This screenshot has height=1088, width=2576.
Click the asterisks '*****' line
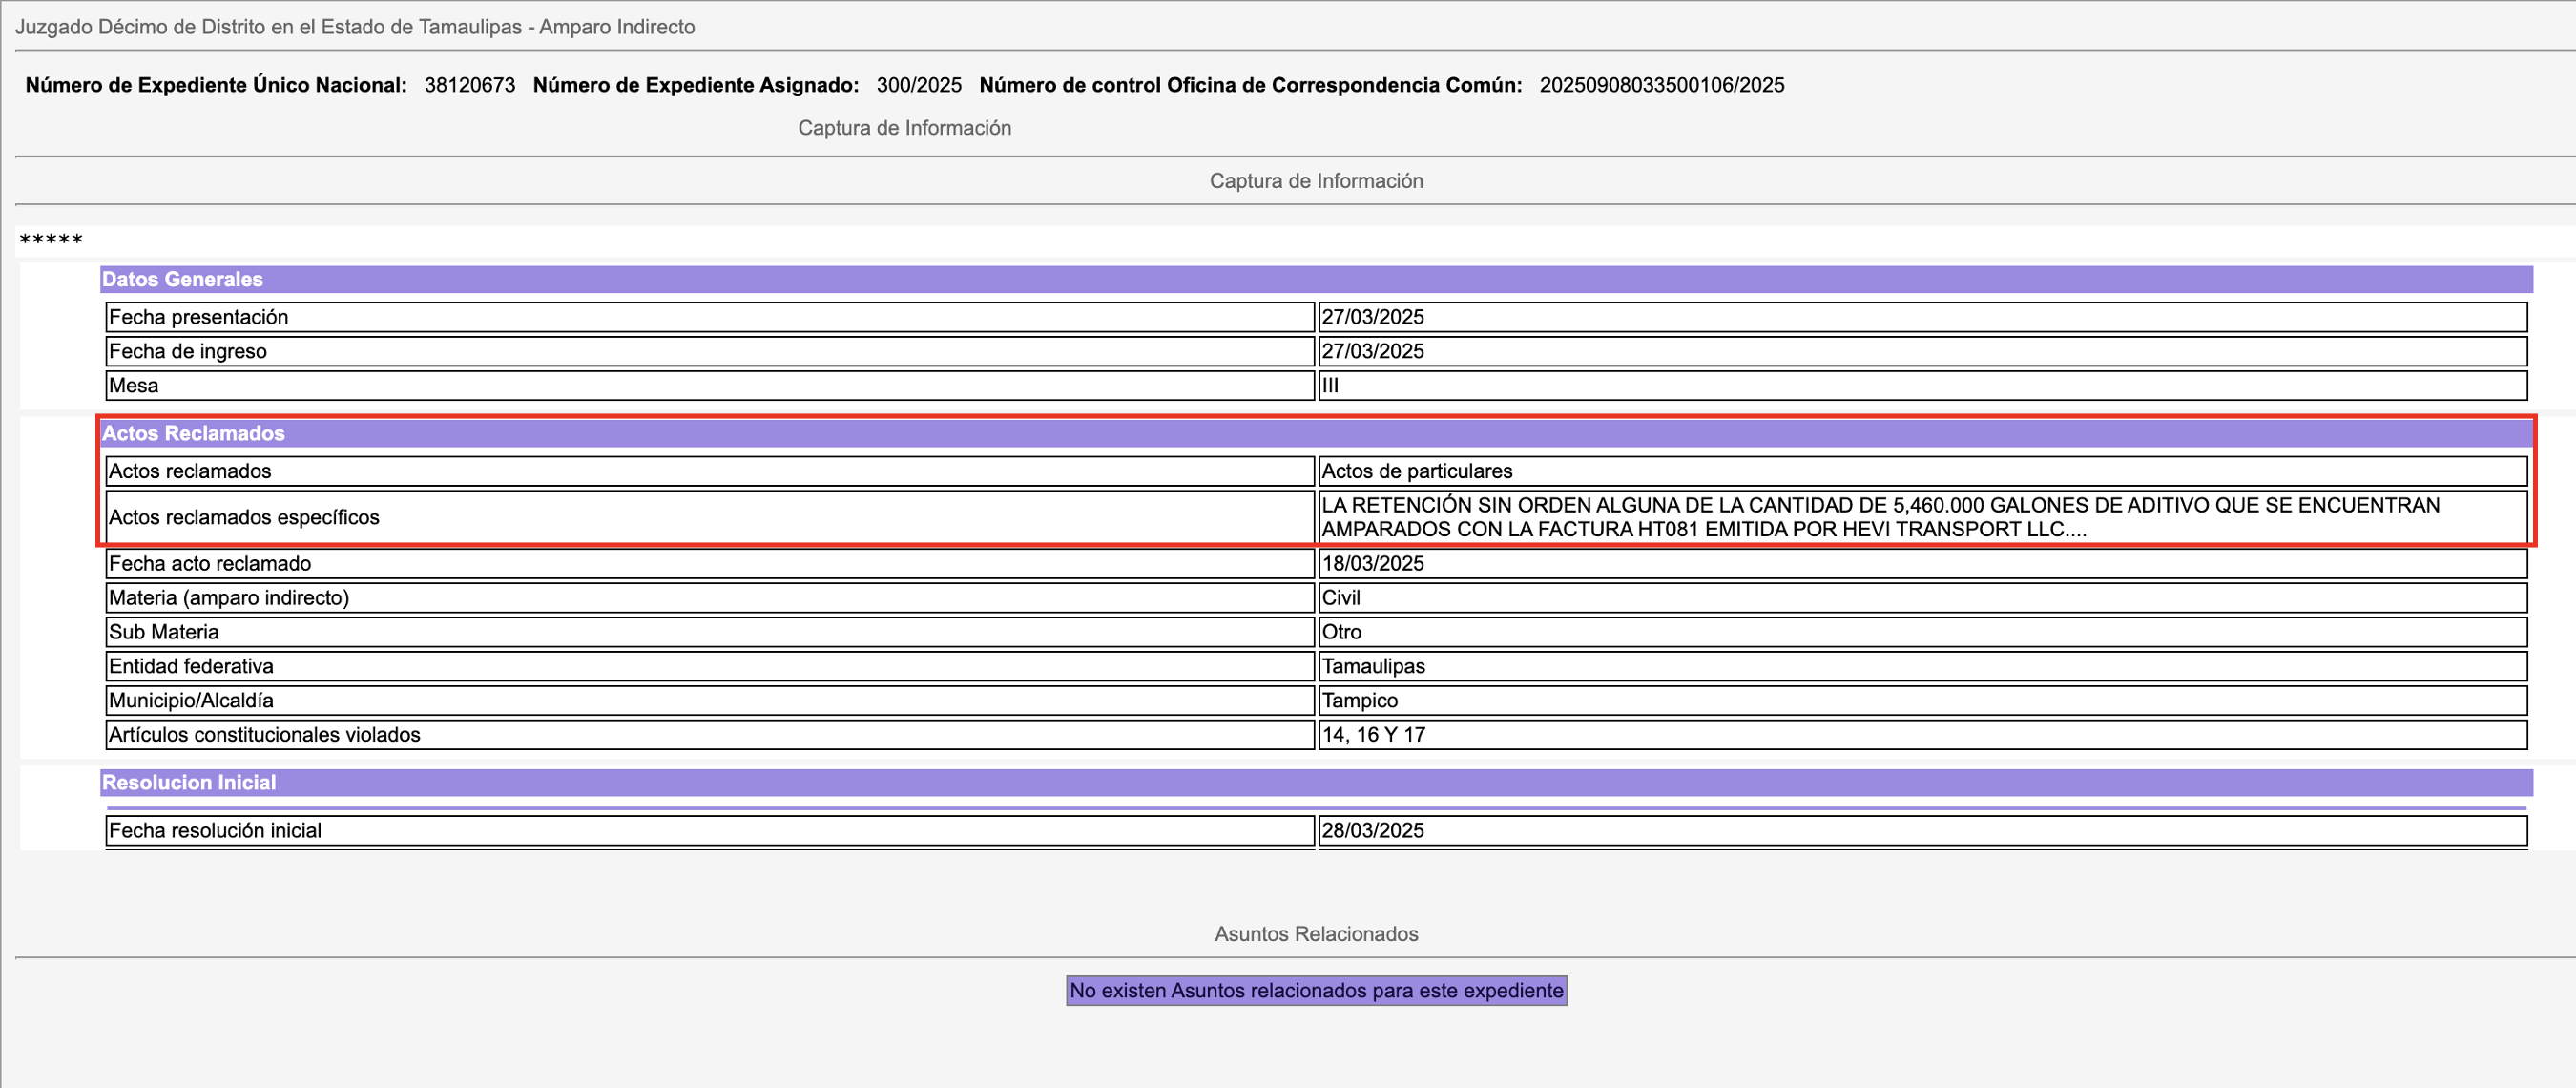pos(51,240)
